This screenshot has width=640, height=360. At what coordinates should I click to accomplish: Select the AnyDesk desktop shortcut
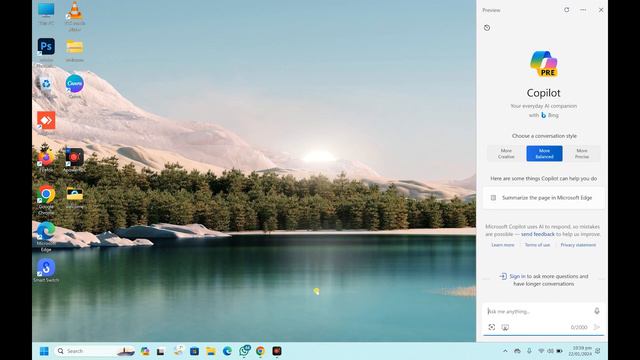[x=46, y=123]
